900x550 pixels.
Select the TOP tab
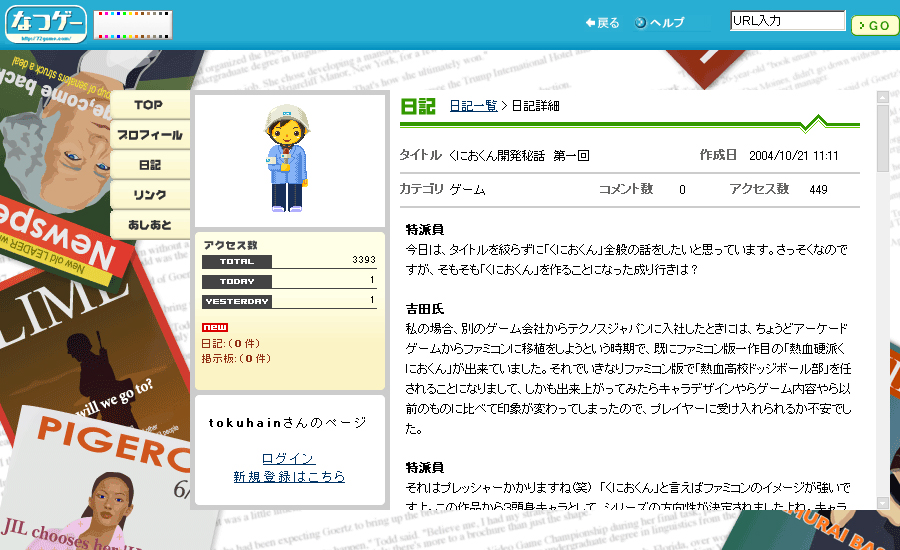[149, 105]
